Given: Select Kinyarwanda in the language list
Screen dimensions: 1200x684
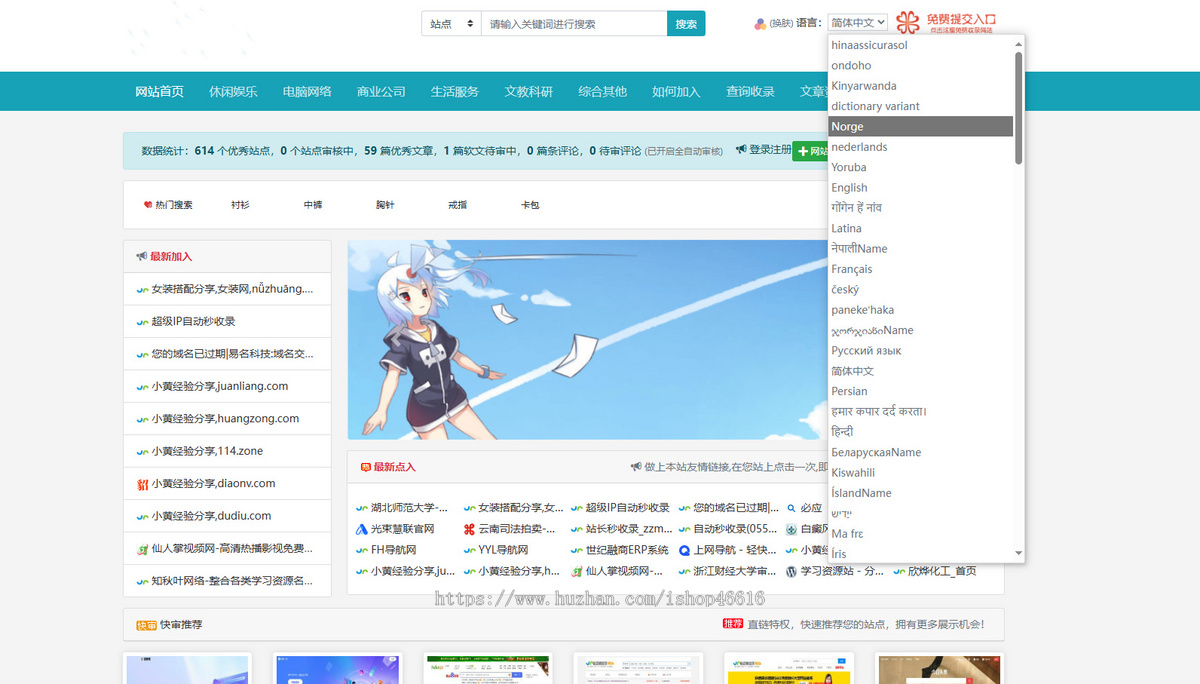Looking at the screenshot, I should click(x=920, y=86).
